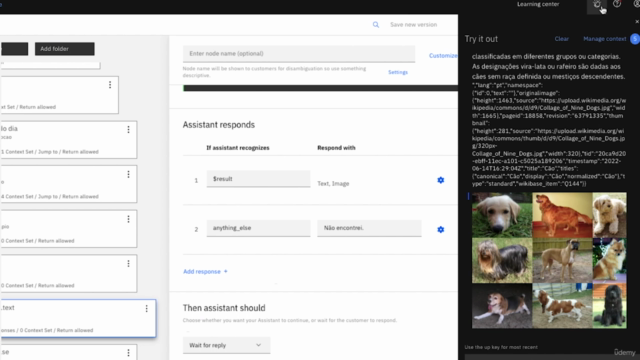Click the 'Respond with' column header

(336, 148)
